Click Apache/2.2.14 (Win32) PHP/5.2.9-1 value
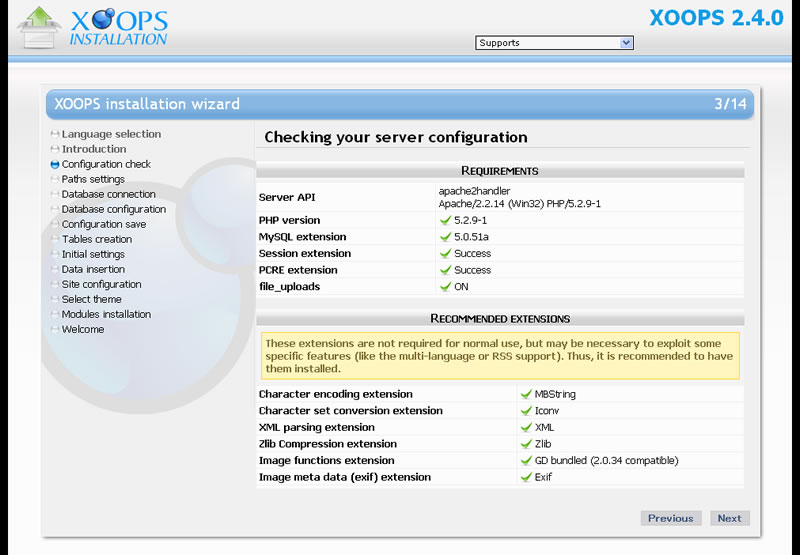800x555 pixels. [x=519, y=204]
